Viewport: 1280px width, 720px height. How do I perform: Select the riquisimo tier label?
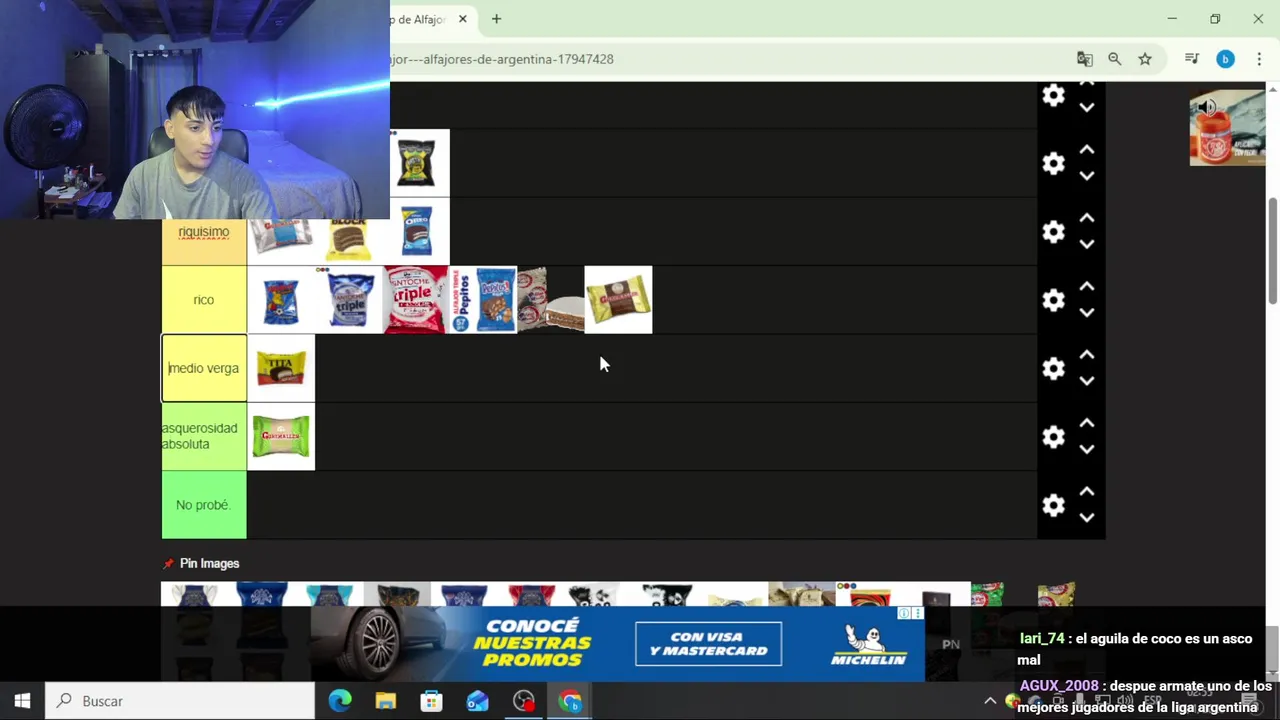(204, 232)
